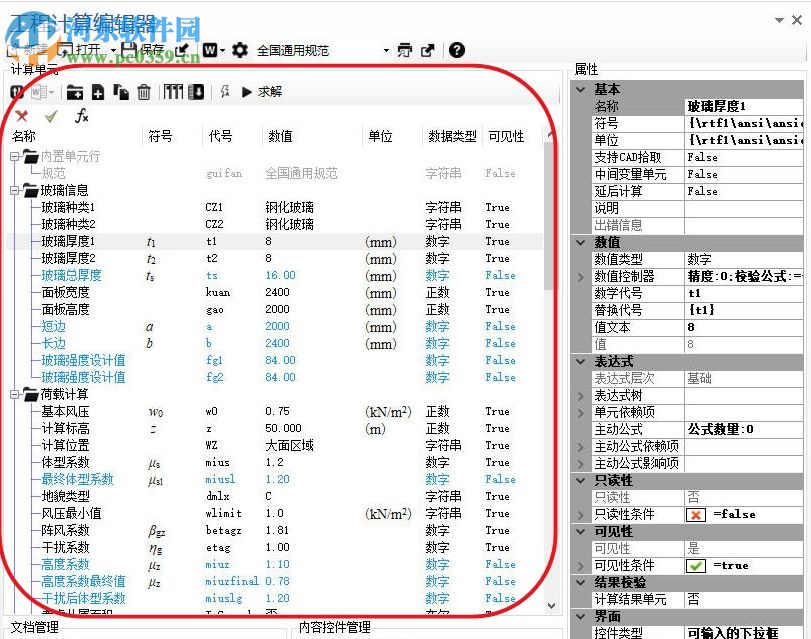Click the Word export (W) toolbar icon
This screenshot has width=811, height=639.
(x=209, y=49)
